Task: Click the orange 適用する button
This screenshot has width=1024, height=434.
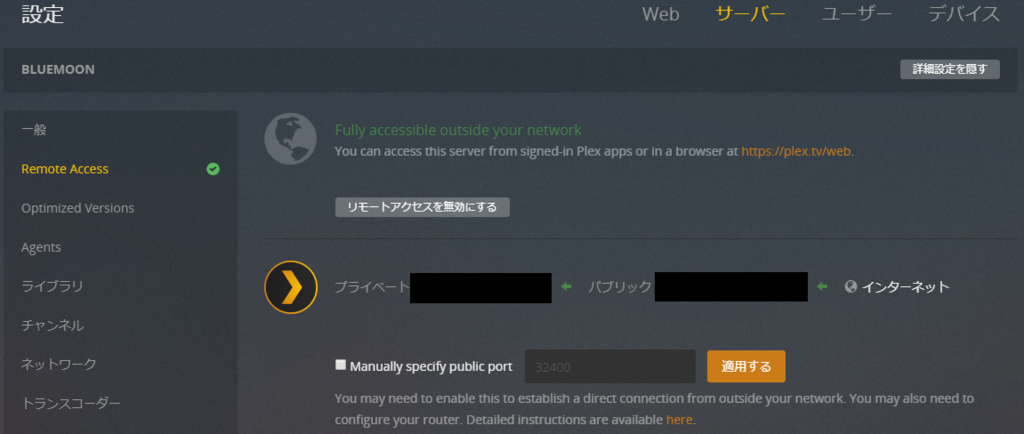Action: click(746, 366)
